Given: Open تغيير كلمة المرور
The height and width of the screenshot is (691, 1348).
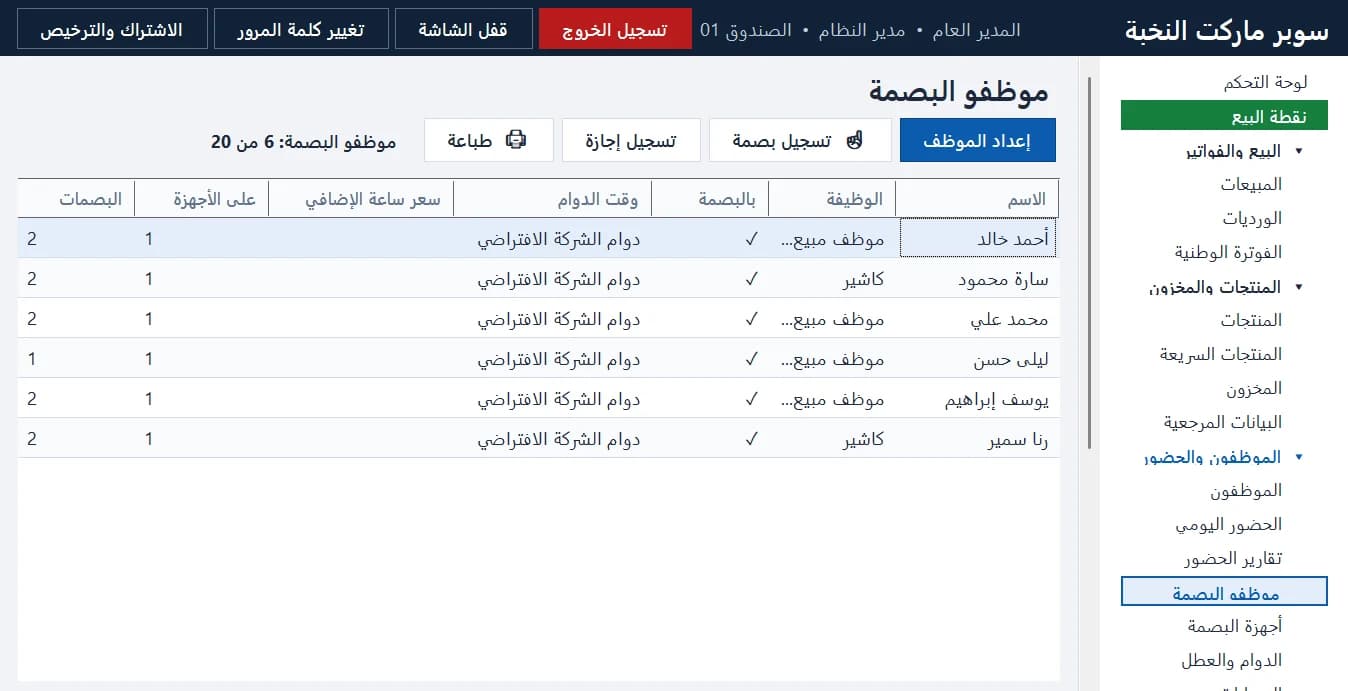Looking at the screenshot, I should click(302, 29).
